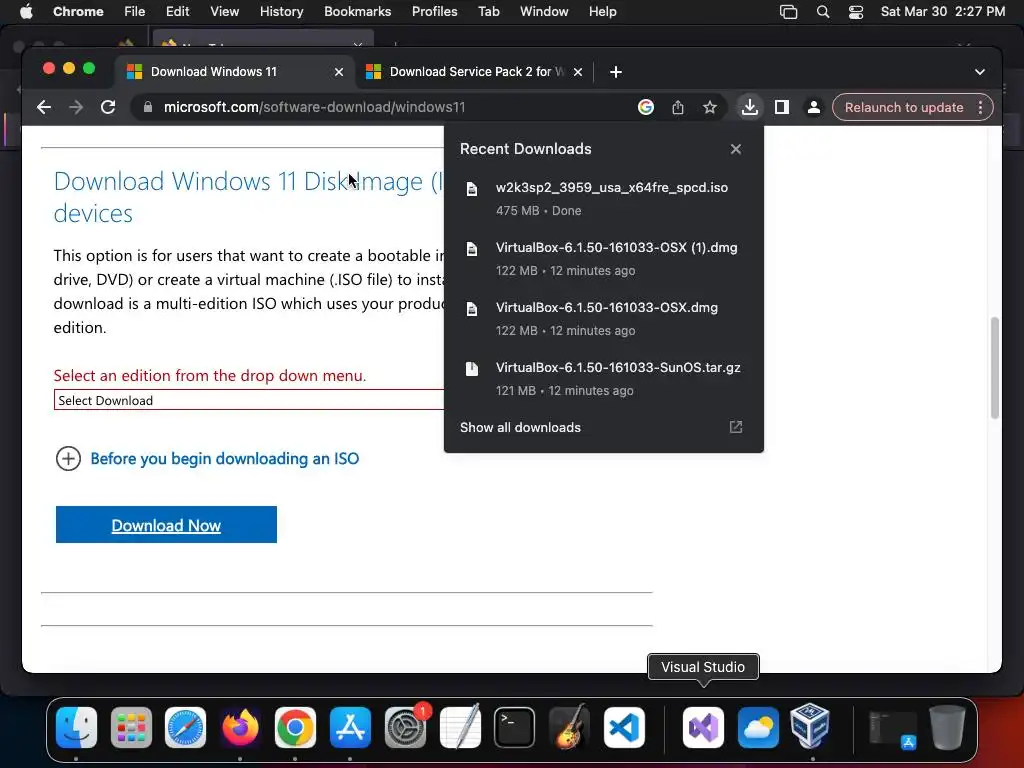1024x768 pixels.
Task: Click the page vertical scrollbar thumb
Action: 995,368
